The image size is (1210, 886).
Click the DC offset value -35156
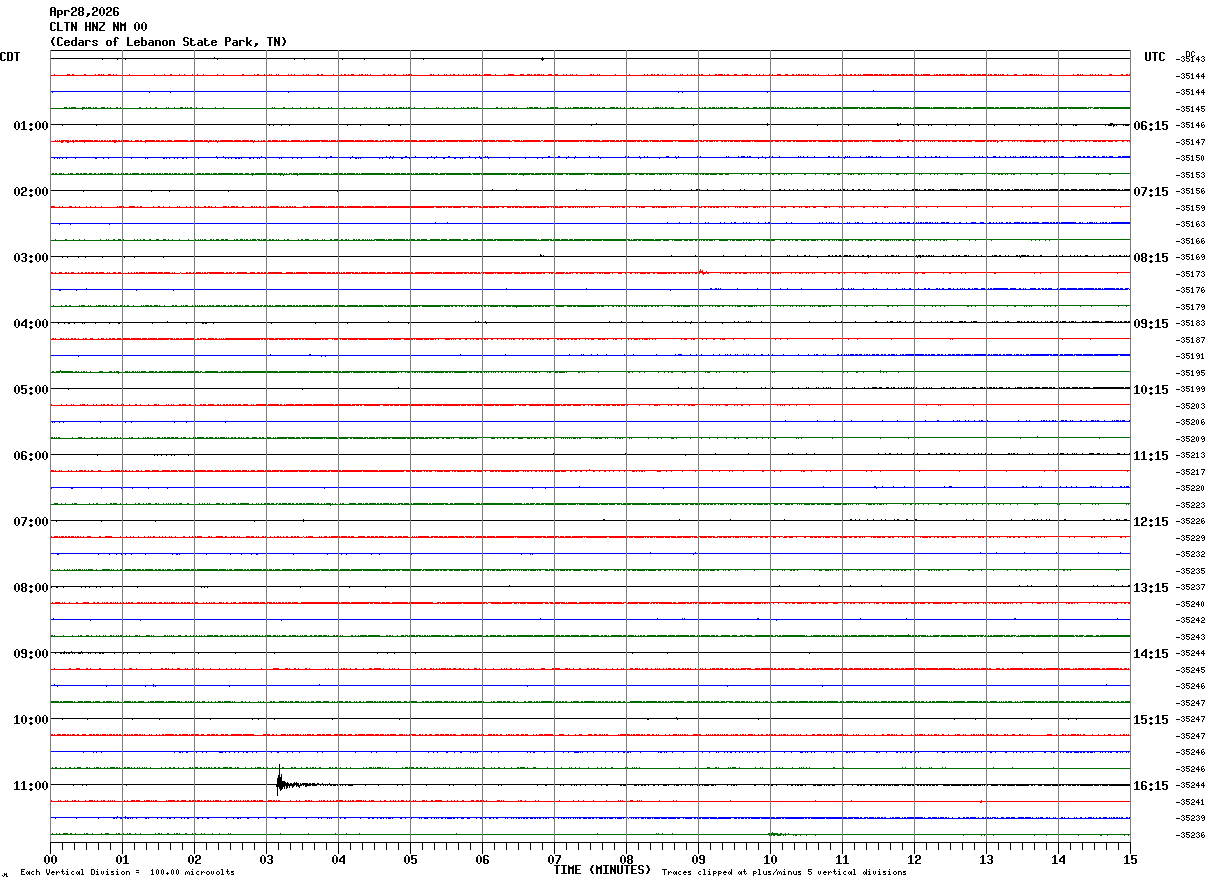[x=1190, y=192]
